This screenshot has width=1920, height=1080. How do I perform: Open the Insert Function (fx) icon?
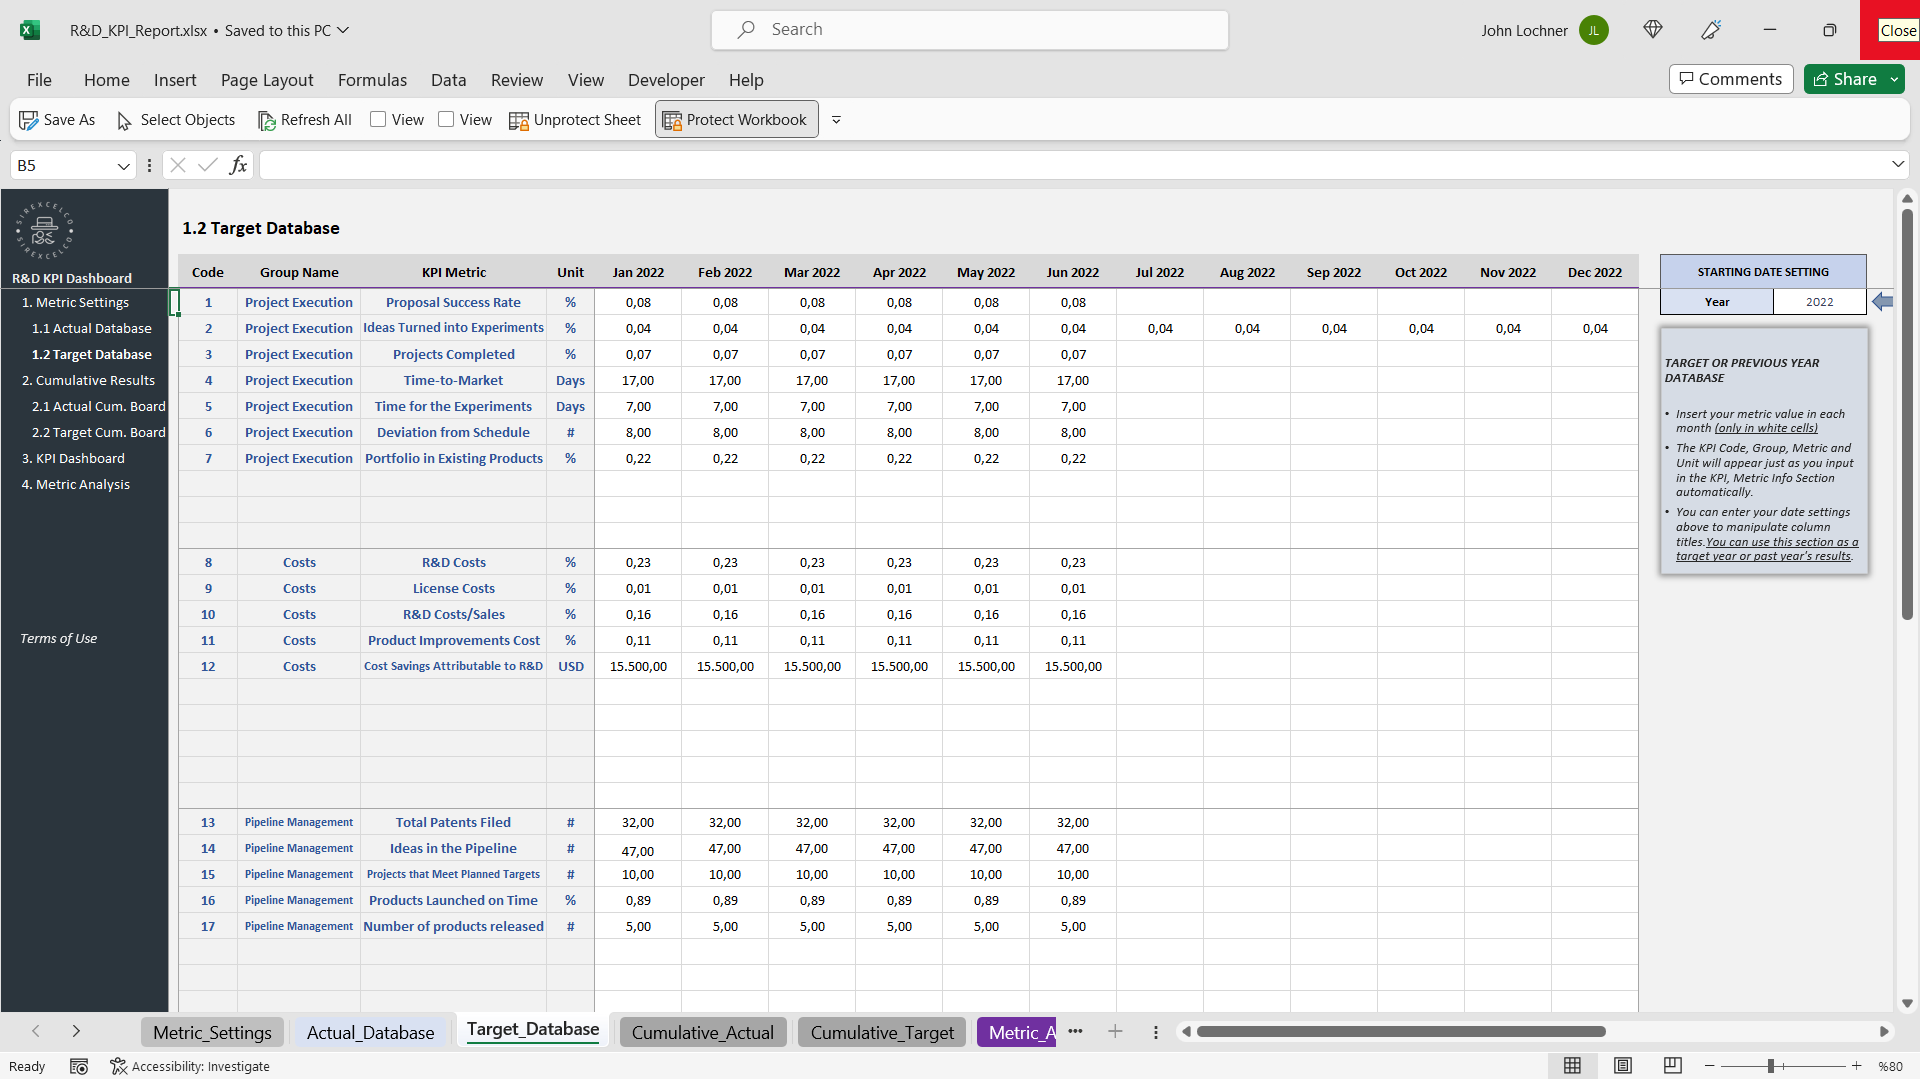(238, 165)
